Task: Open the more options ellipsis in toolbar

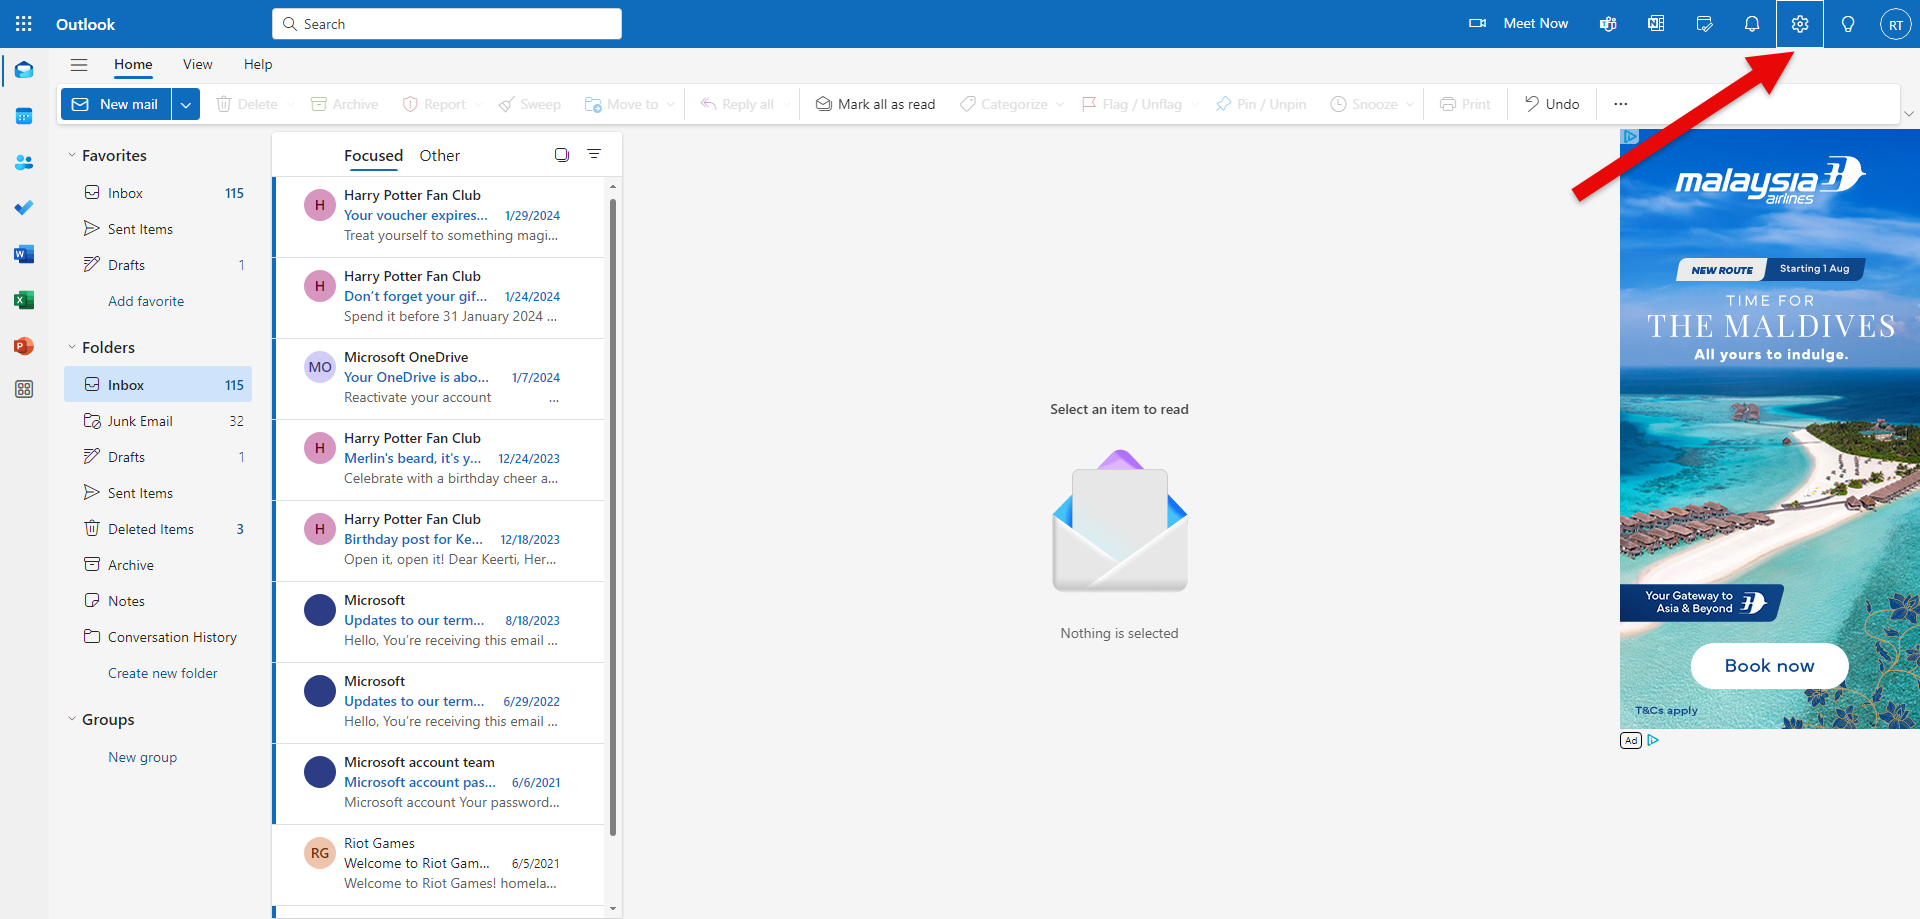Action: pyautogui.click(x=1621, y=104)
